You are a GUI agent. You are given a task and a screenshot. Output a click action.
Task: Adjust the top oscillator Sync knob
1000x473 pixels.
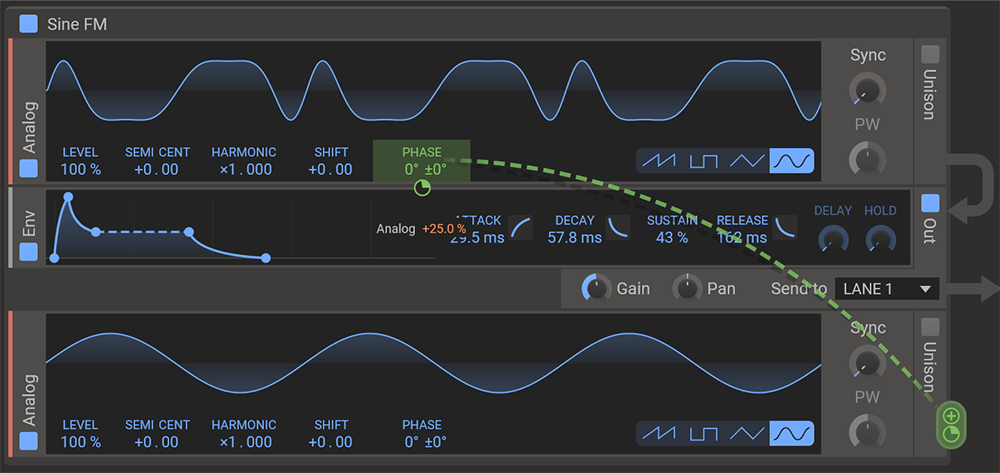pyautogui.click(x=867, y=89)
